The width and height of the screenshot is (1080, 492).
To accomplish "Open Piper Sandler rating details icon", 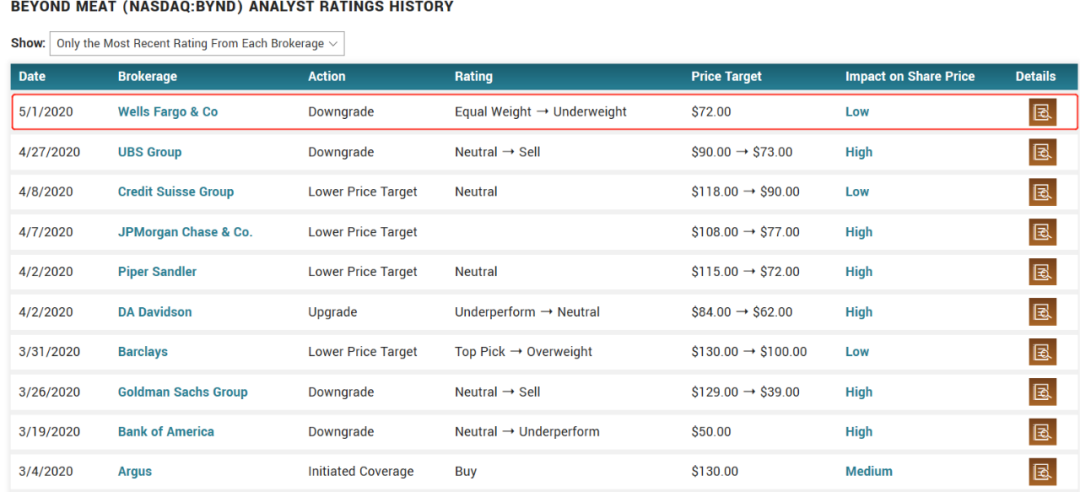I will (x=1043, y=272).
